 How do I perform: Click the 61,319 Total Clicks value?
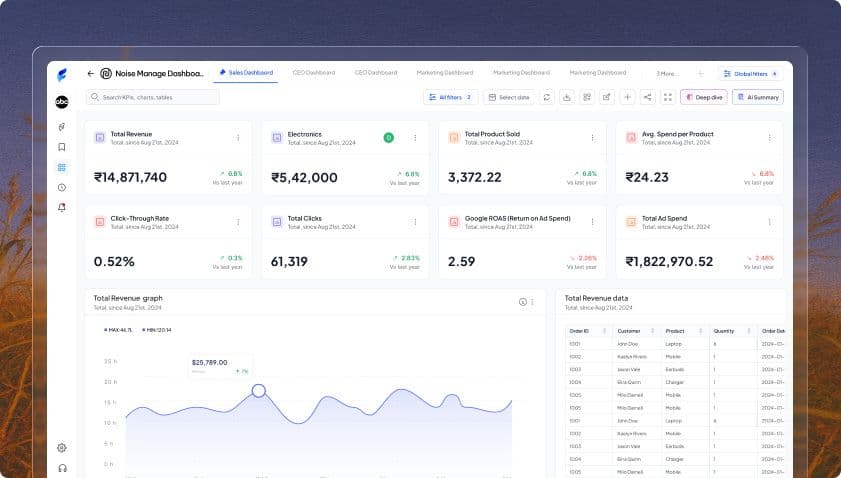point(289,262)
